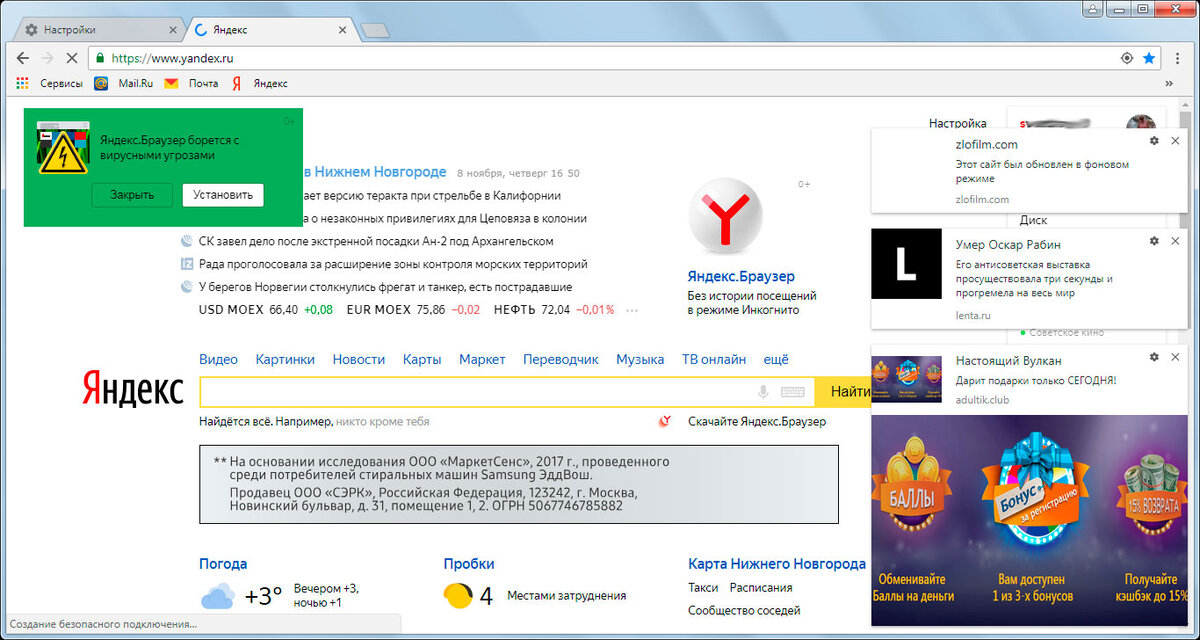Open the Яндекс bookmark in bookmarks bar
This screenshot has width=1200, height=640.
[260, 83]
